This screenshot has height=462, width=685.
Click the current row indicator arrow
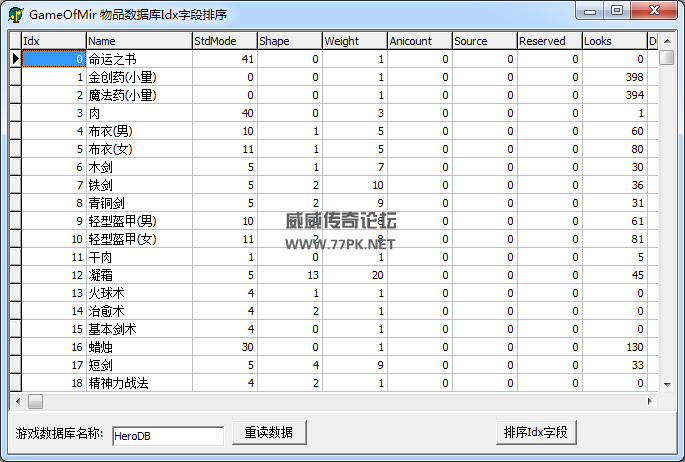tap(15, 60)
